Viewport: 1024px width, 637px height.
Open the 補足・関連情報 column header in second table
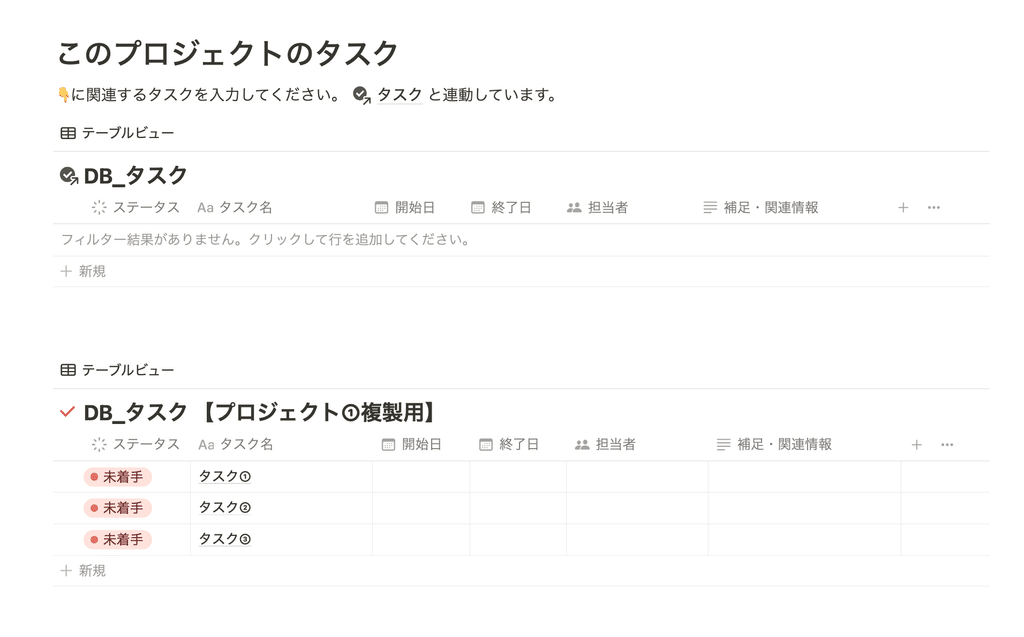tap(775, 445)
